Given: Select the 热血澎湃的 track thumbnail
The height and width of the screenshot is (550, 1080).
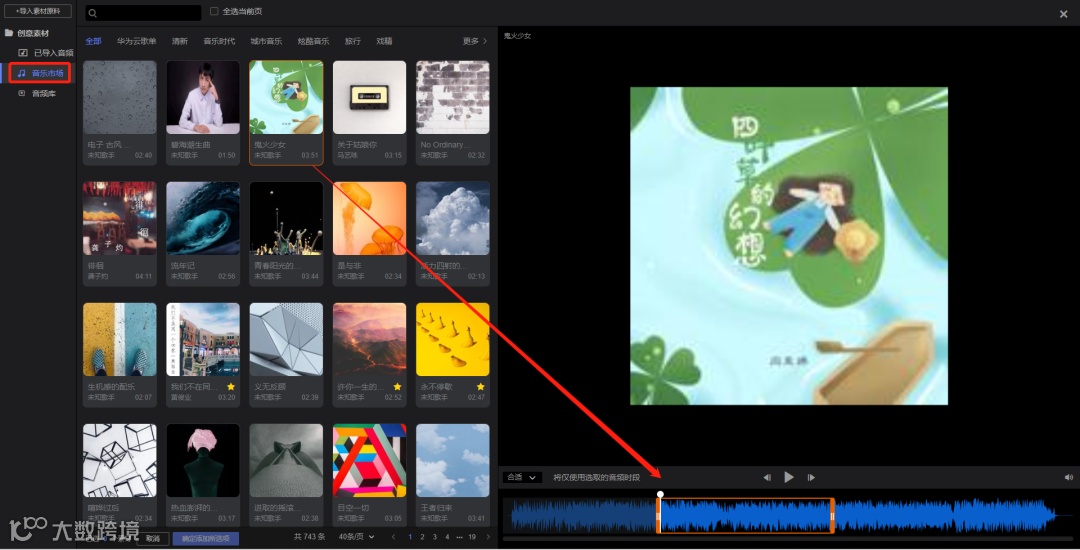Looking at the screenshot, I should 203,461.
